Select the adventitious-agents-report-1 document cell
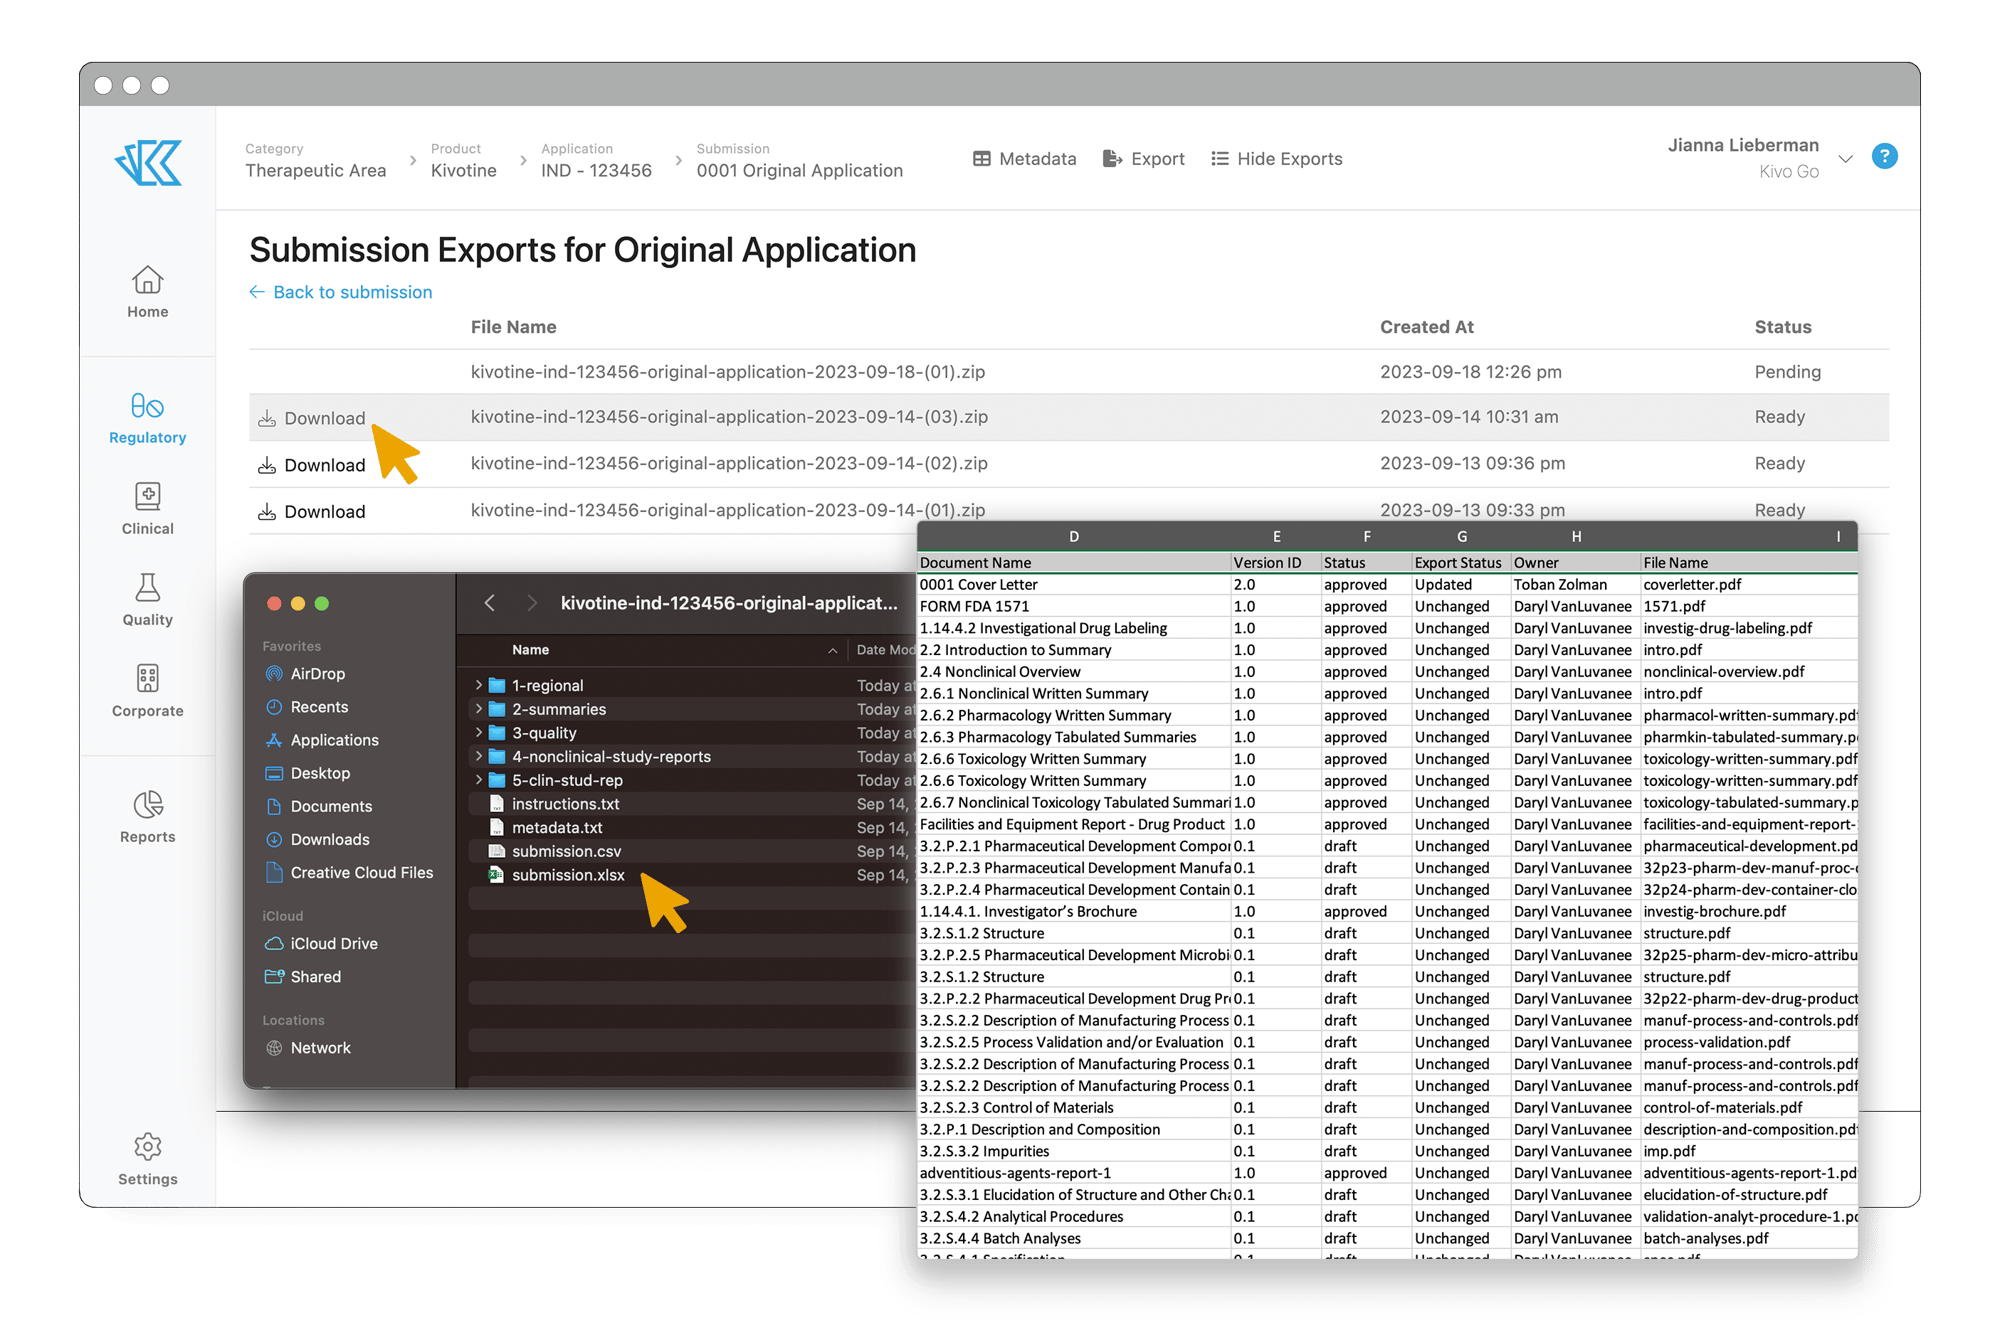This screenshot has height=1340, width=2000. coord(1074,1173)
